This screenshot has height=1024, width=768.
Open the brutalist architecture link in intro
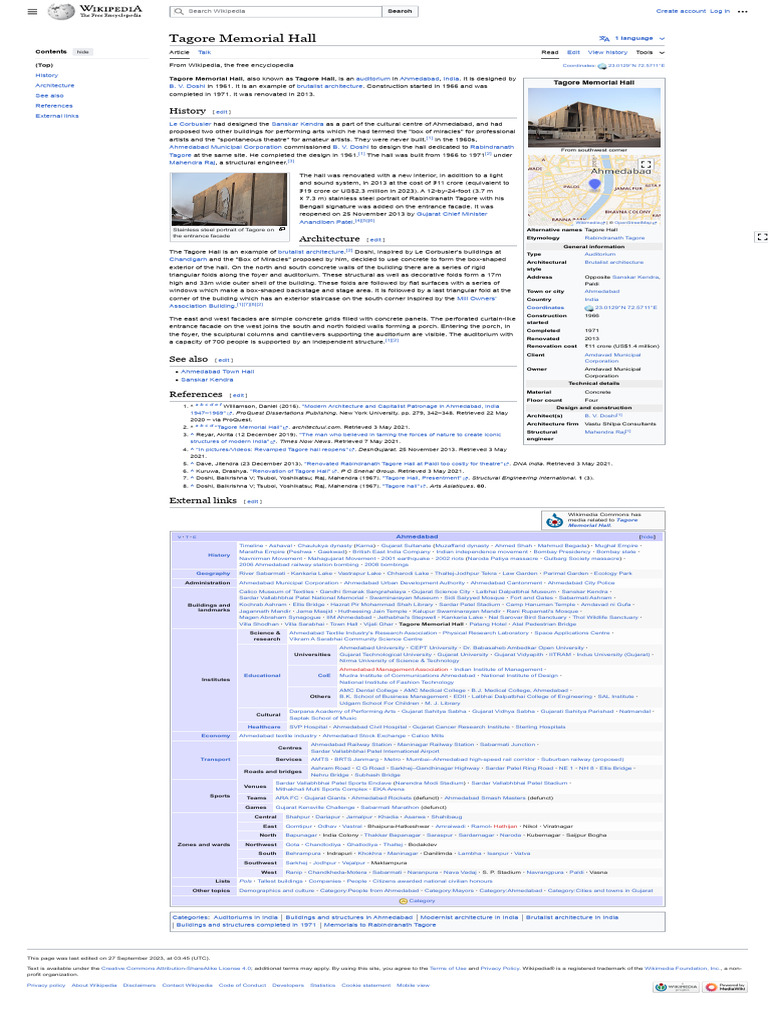329,86
